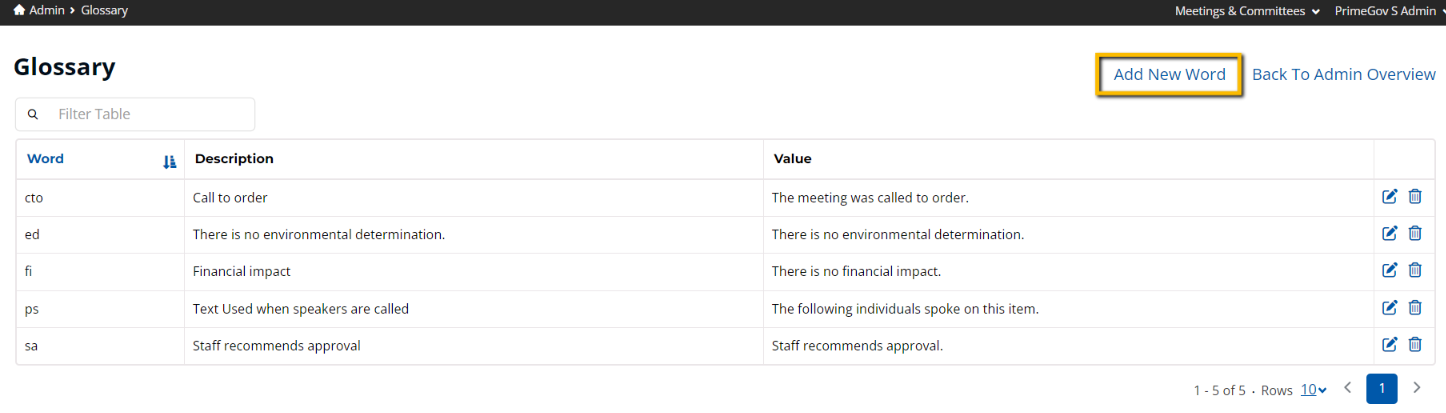Go to previous page arrow
The height and width of the screenshot is (413, 1446).
[1348, 388]
